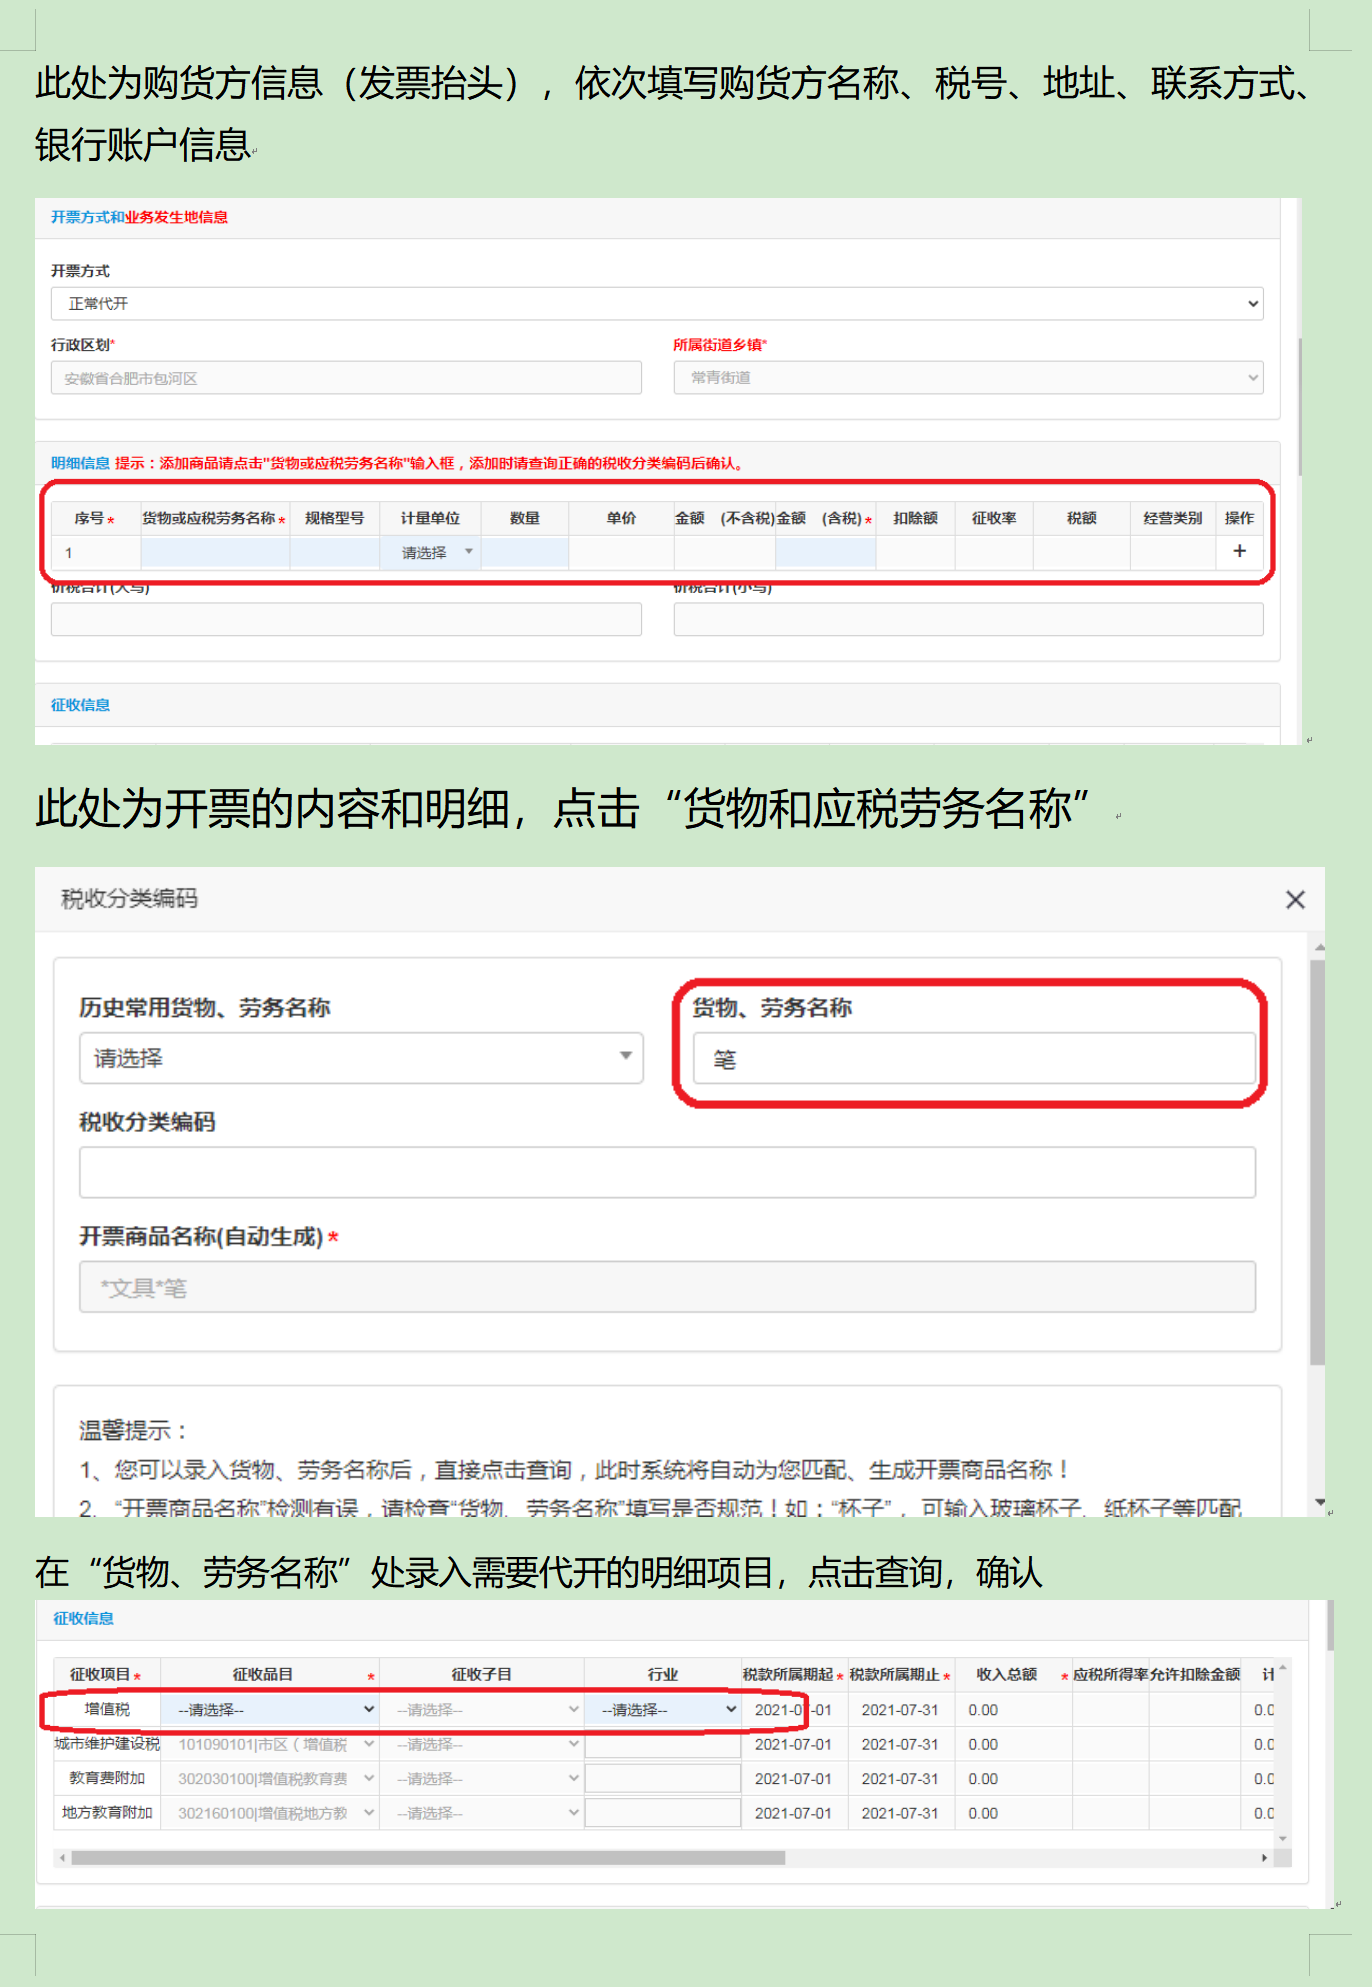Open the 征收子目 dropdown in 教育费附加 row
The width and height of the screenshot is (1372, 1987).
482,1779
